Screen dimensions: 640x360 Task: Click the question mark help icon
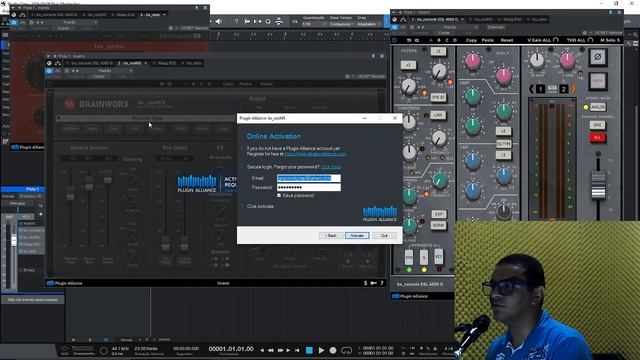(236, 21)
